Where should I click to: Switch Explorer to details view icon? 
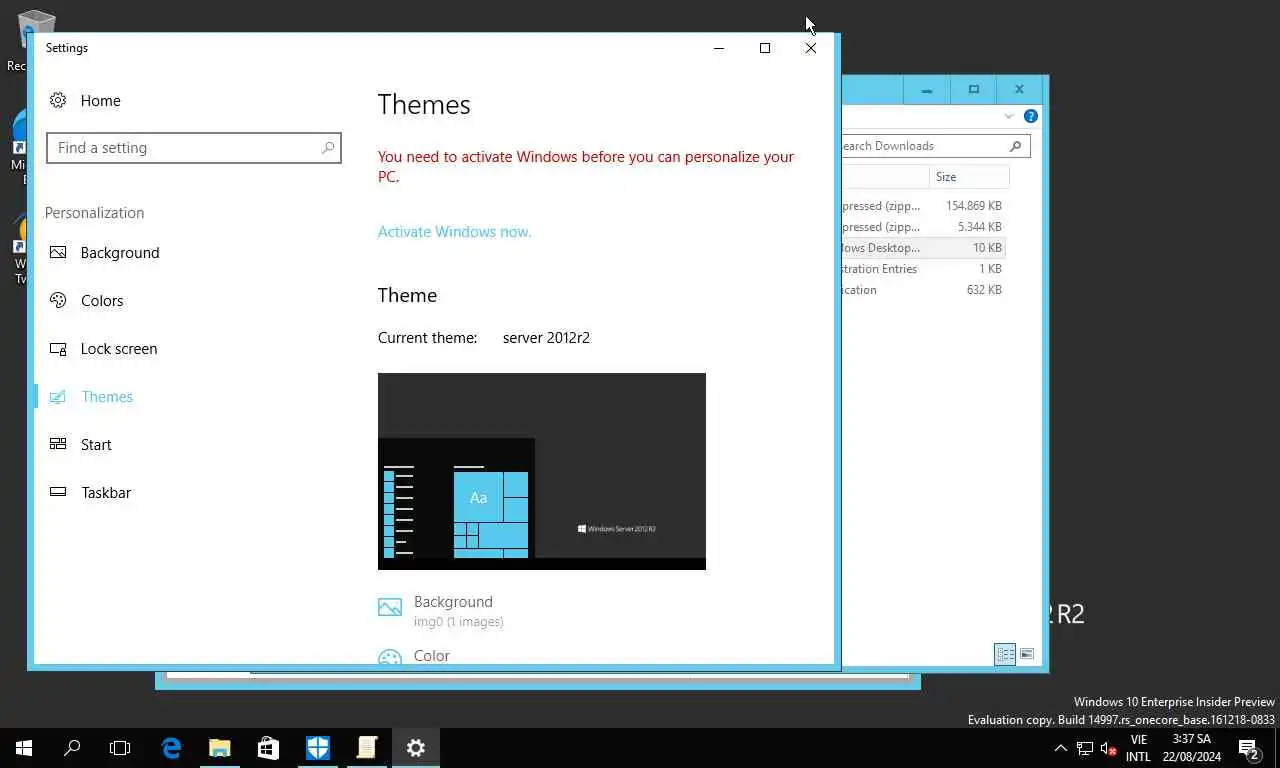click(1005, 654)
